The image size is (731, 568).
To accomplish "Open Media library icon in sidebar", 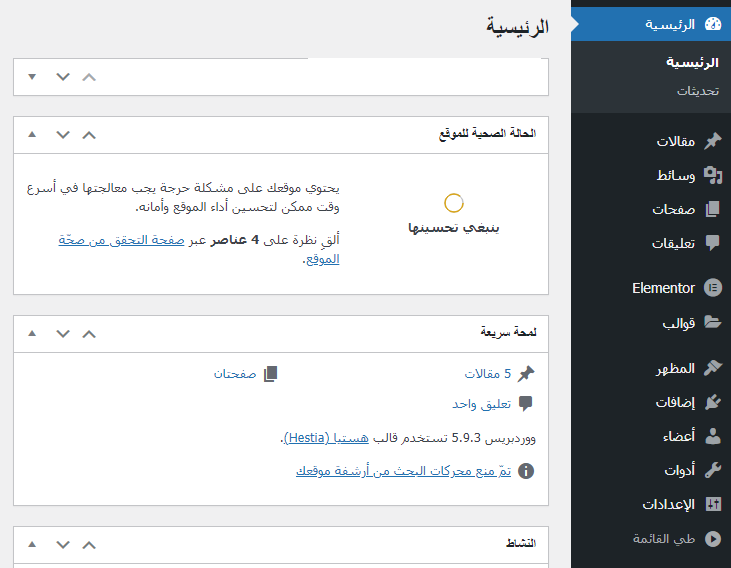I will coord(712,175).
